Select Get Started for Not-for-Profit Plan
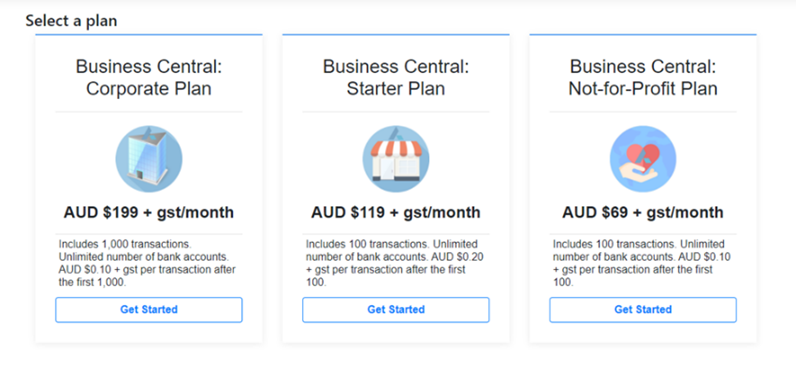Image resolution: width=796 pixels, height=368 pixels. coord(643,310)
